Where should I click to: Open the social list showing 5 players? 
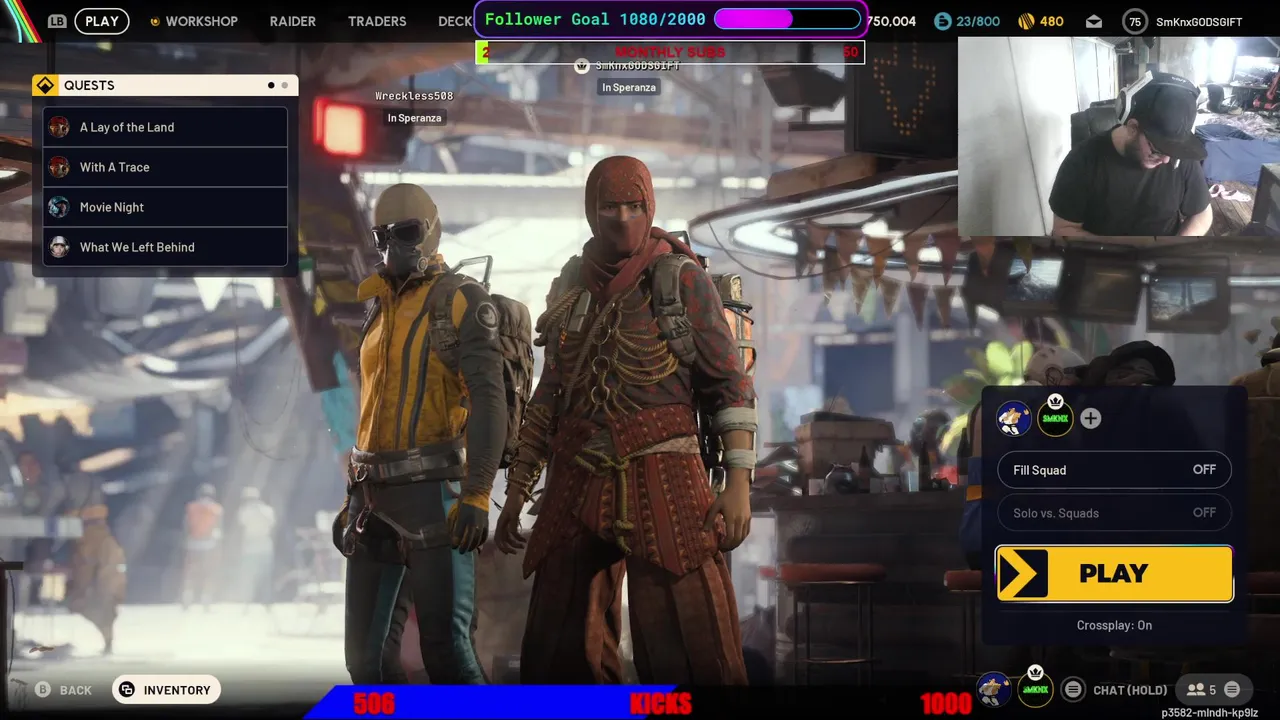pos(1201,690)
